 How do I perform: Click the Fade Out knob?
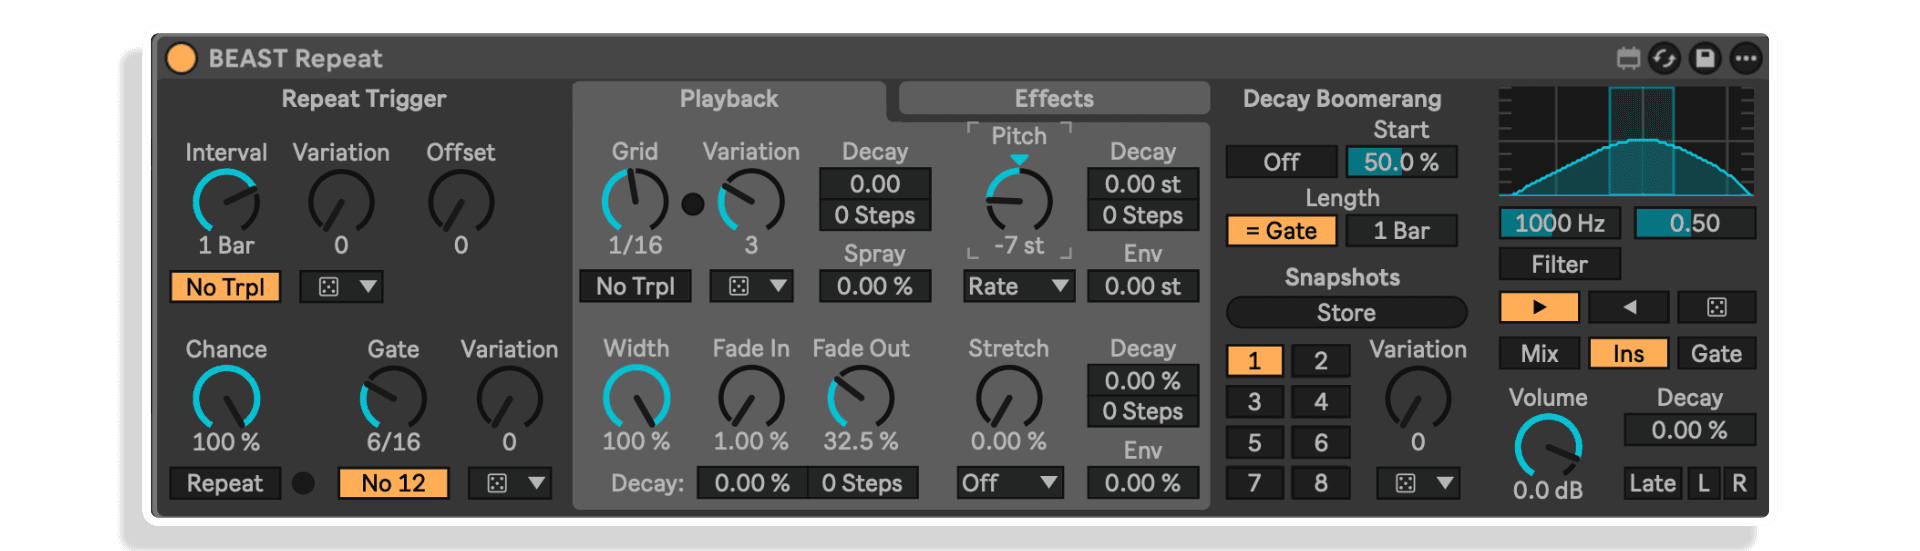tap(861, 398)
